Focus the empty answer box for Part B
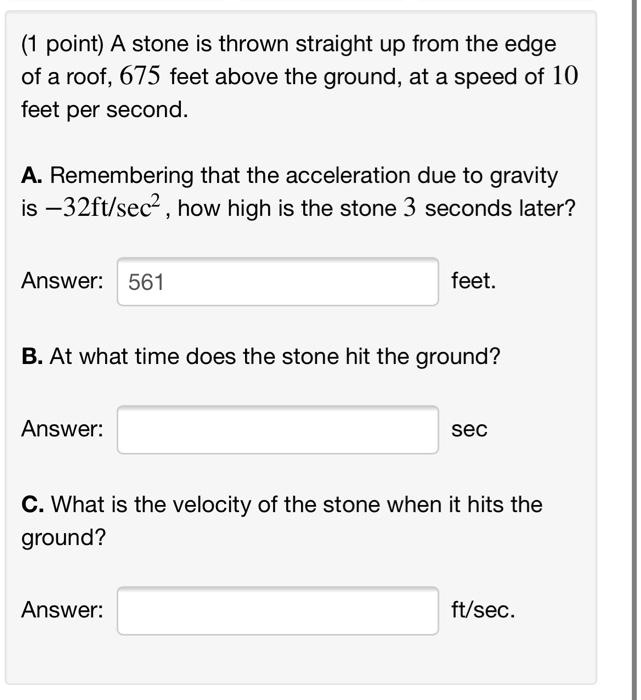 pyautogui.click(x=277, y=430)
